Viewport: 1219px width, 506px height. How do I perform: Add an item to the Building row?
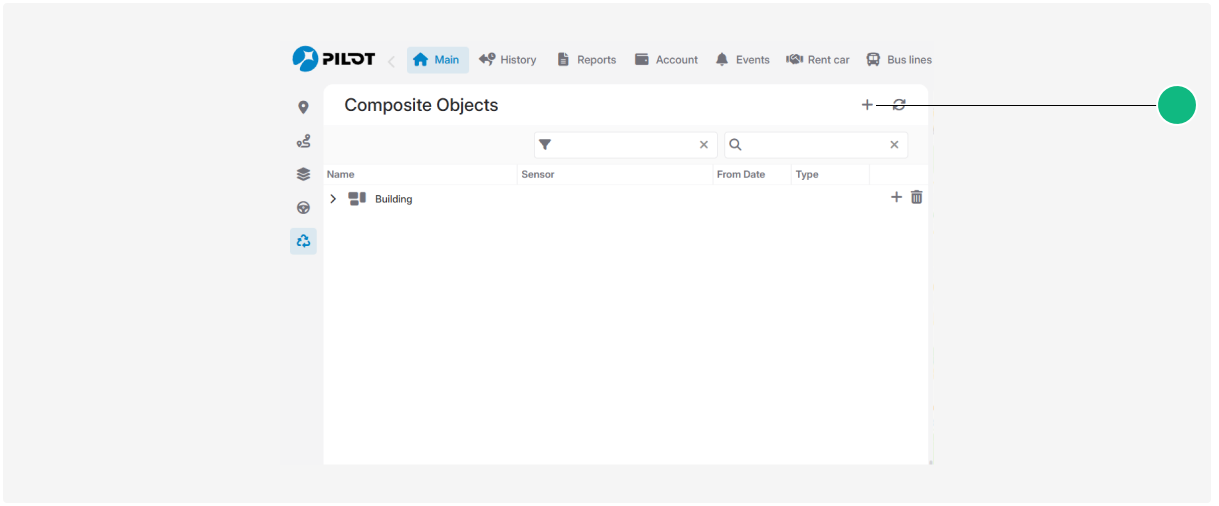point(896,198)
